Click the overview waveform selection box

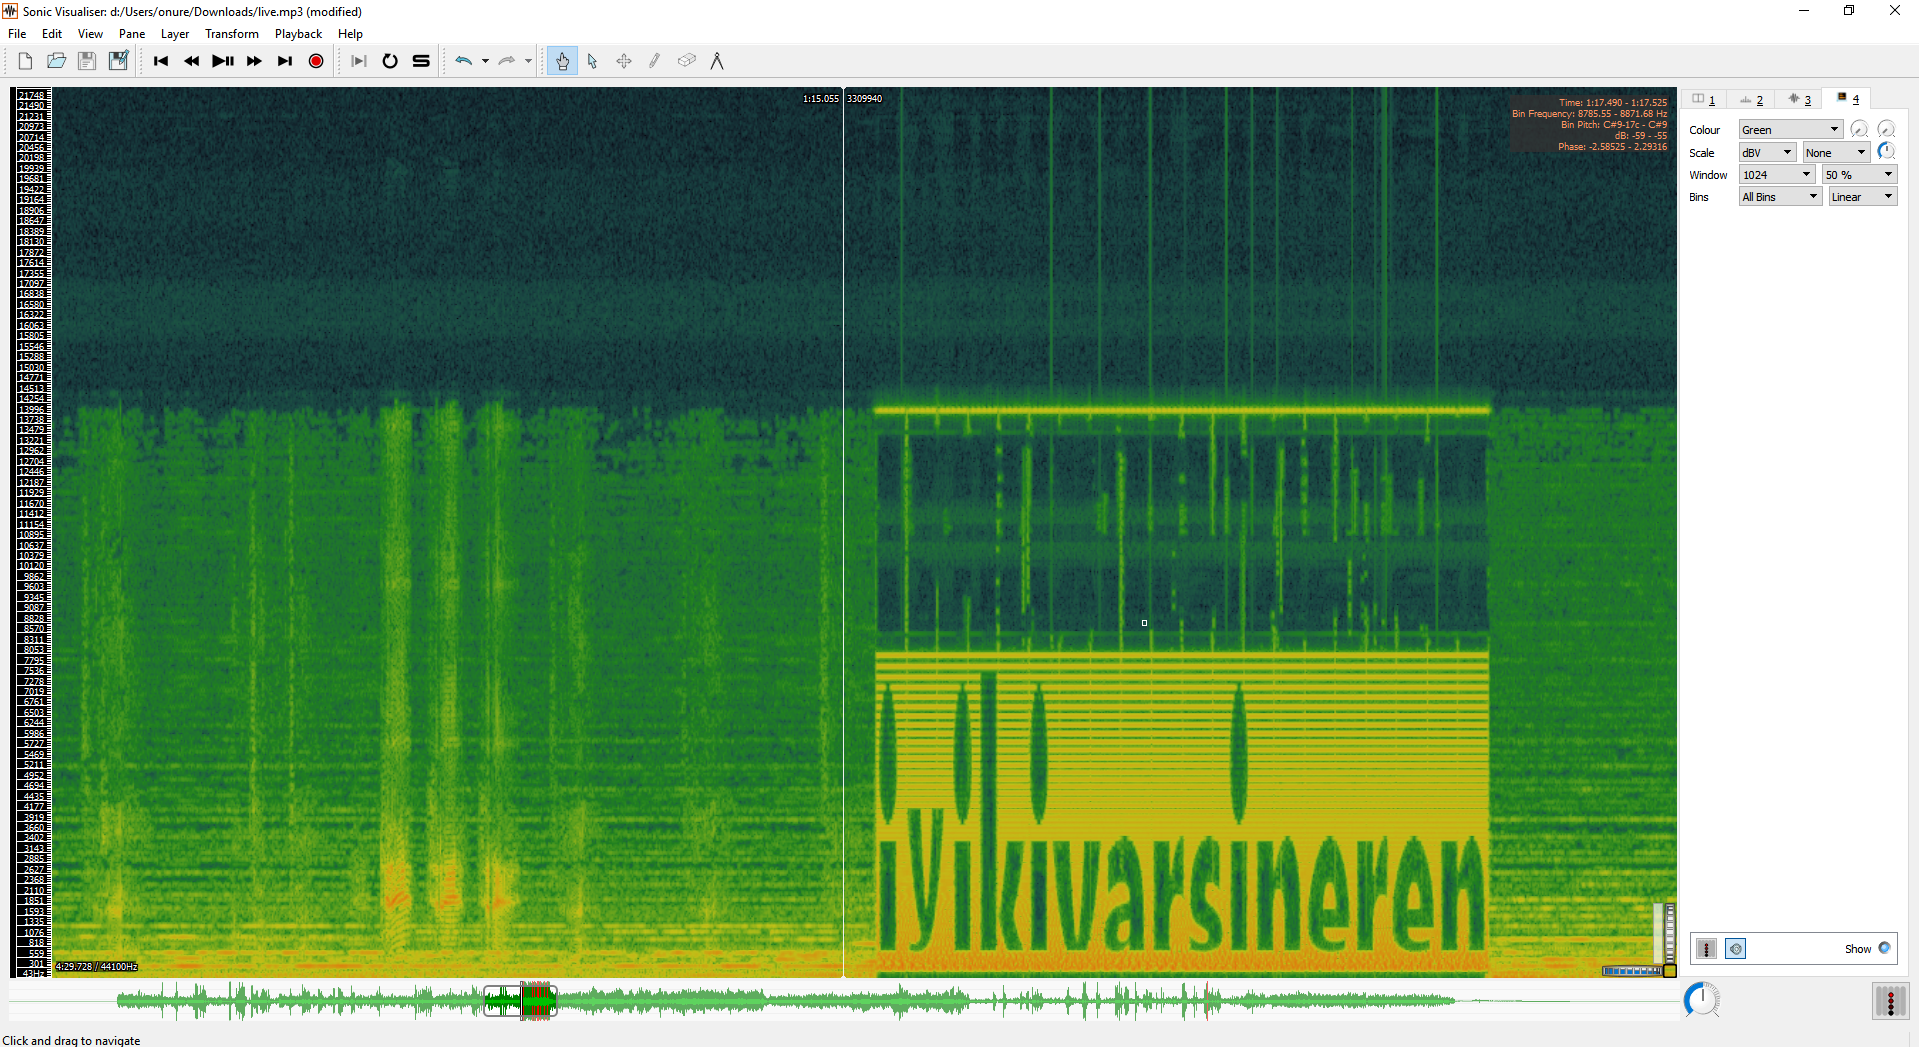[519, 1000]
